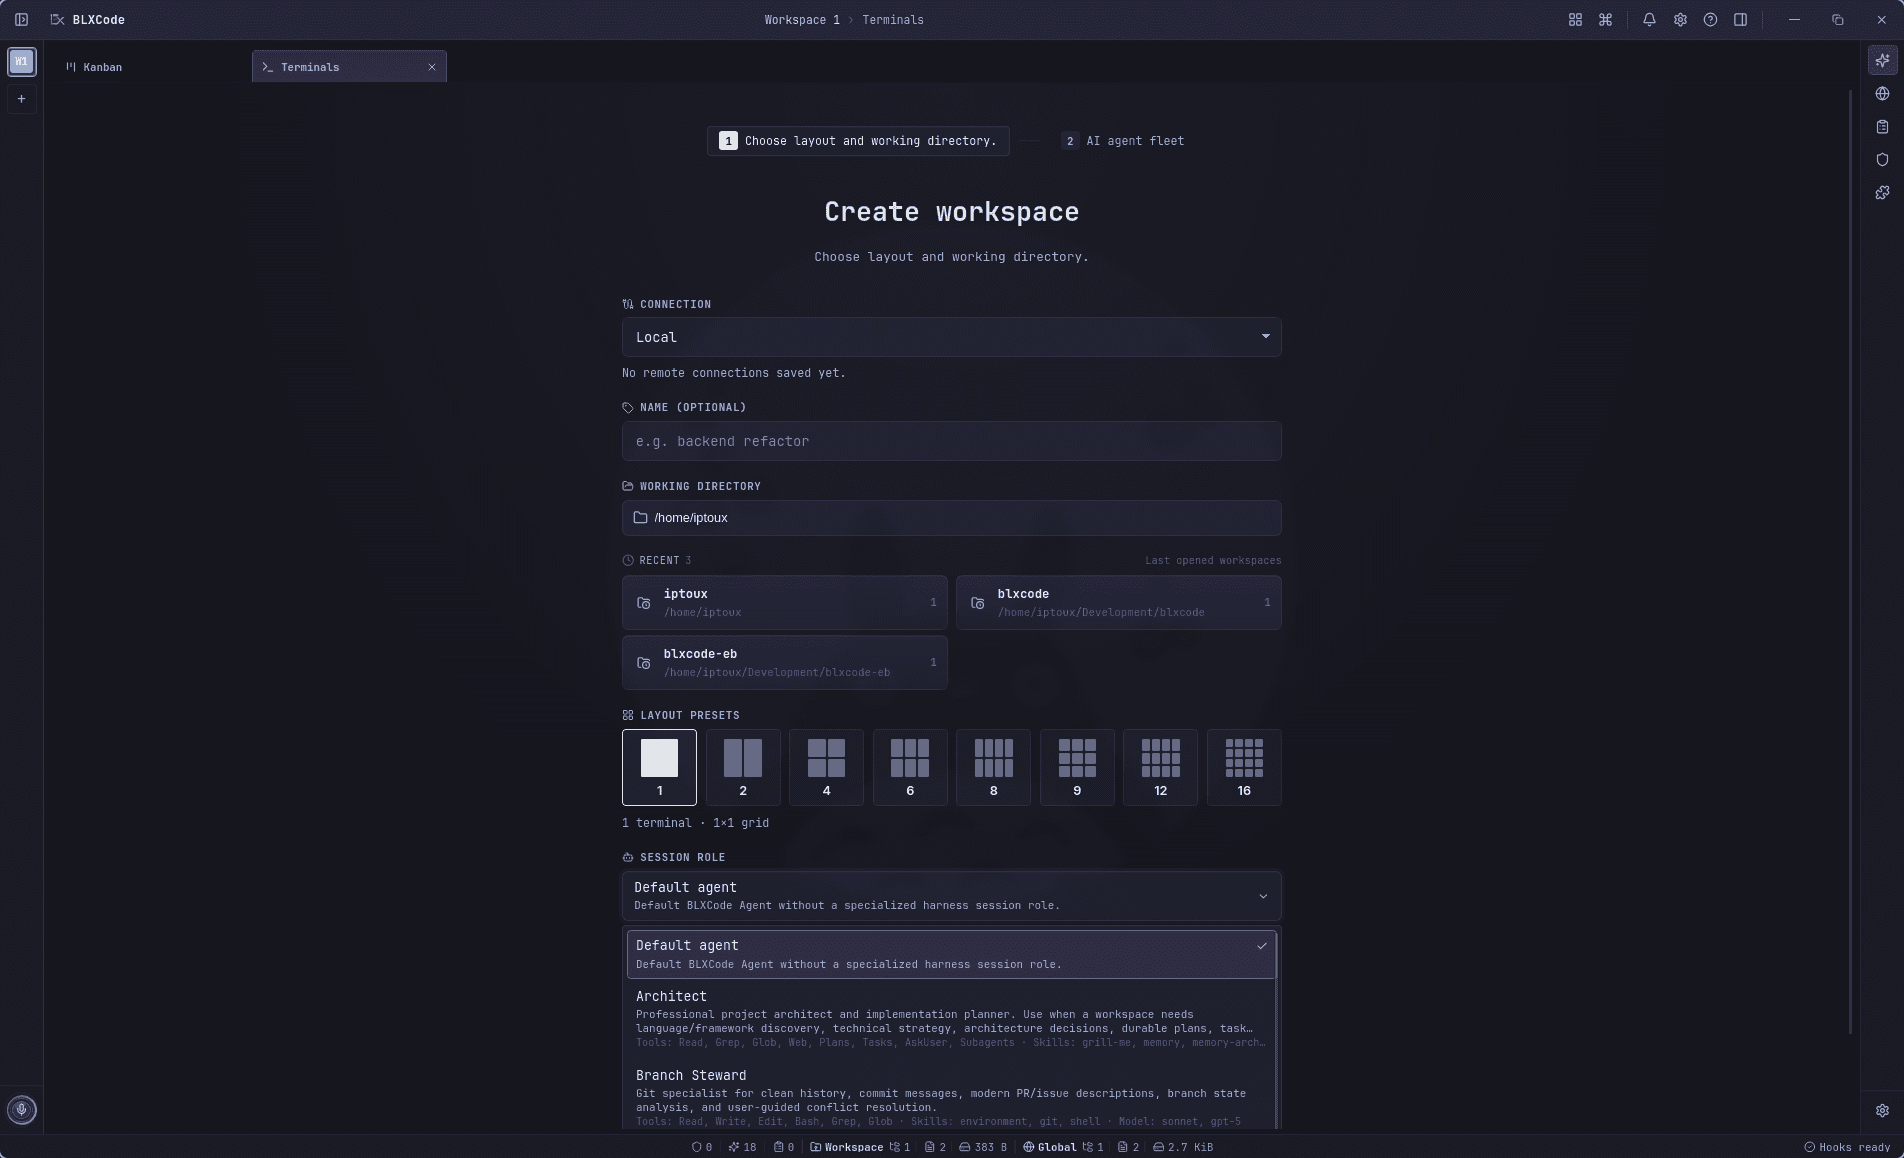This screenshot has width=1904, height=1158.
Task: Open the command palette icon
Action: point(1605,20)
